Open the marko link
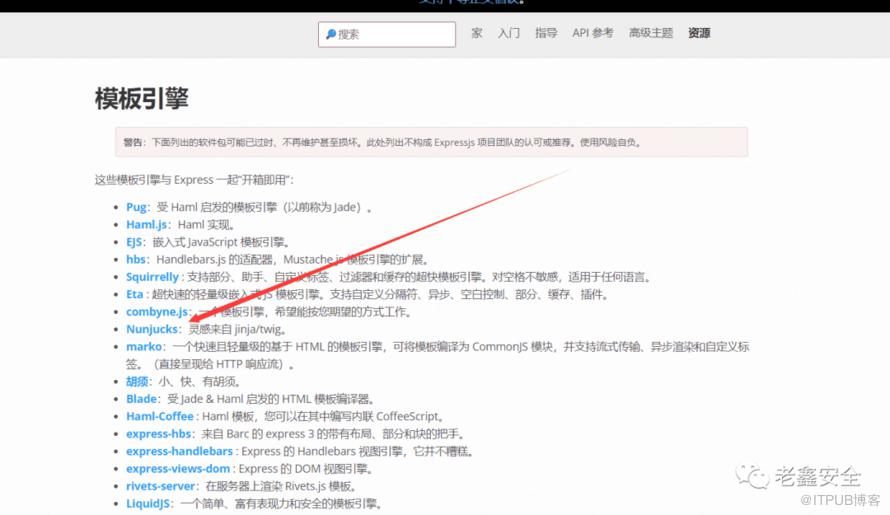This screenshot has height=515, width=890. (143, 346)
